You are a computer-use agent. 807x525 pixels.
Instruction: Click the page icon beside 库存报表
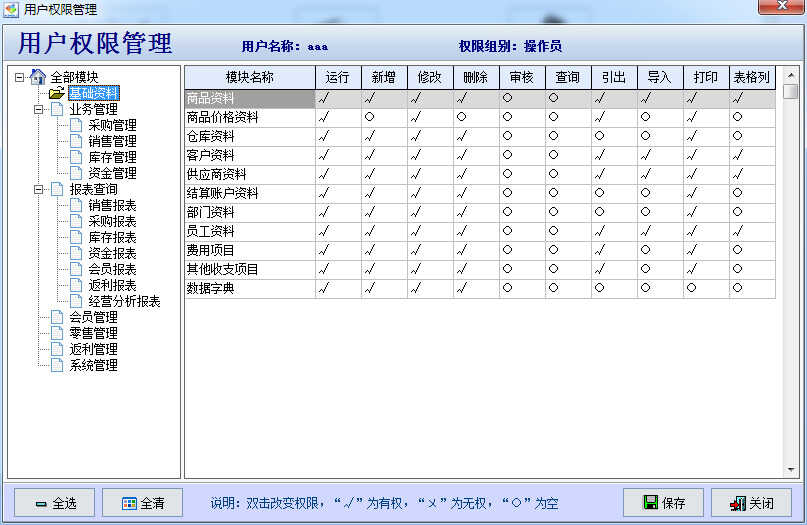76,237
